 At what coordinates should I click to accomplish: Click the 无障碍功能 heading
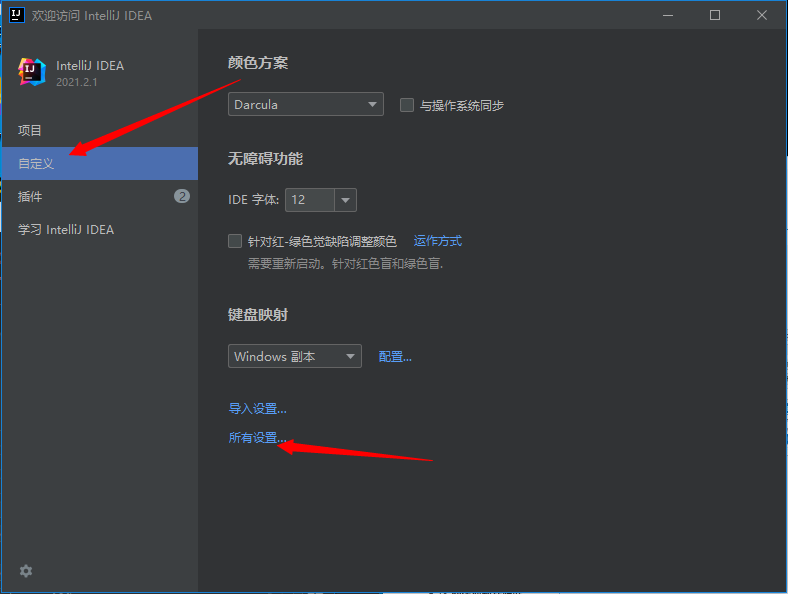tap(265, 159)
